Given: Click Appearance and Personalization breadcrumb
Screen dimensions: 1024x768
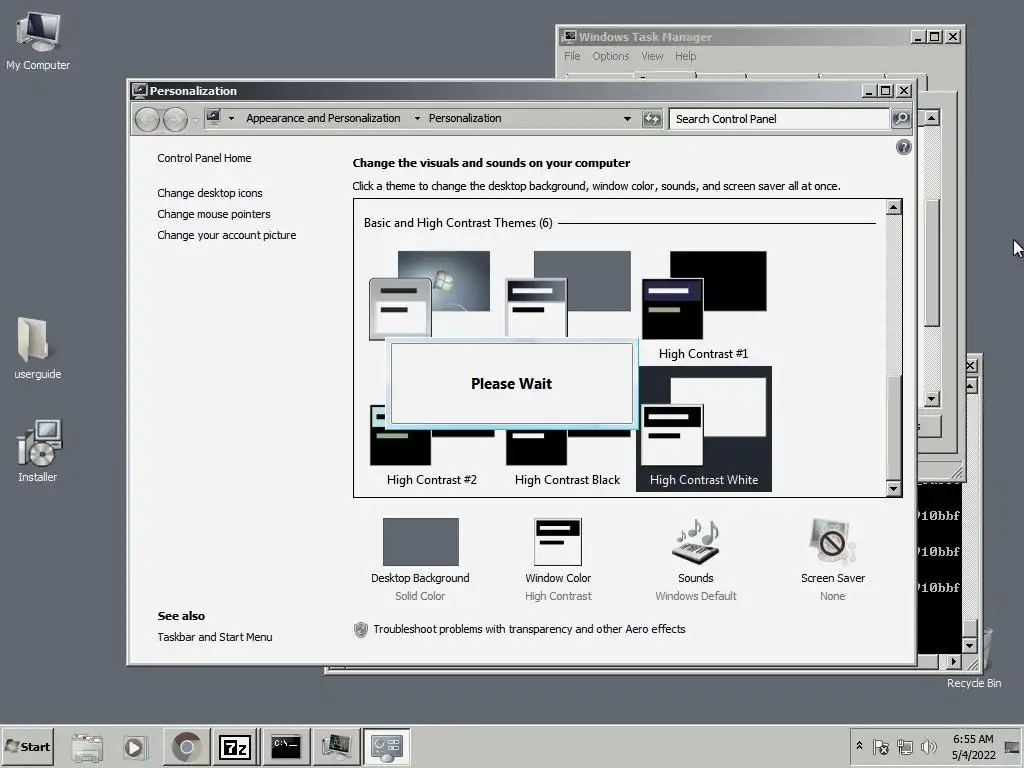Looking at the screenshot, I should tap(323, 118).
